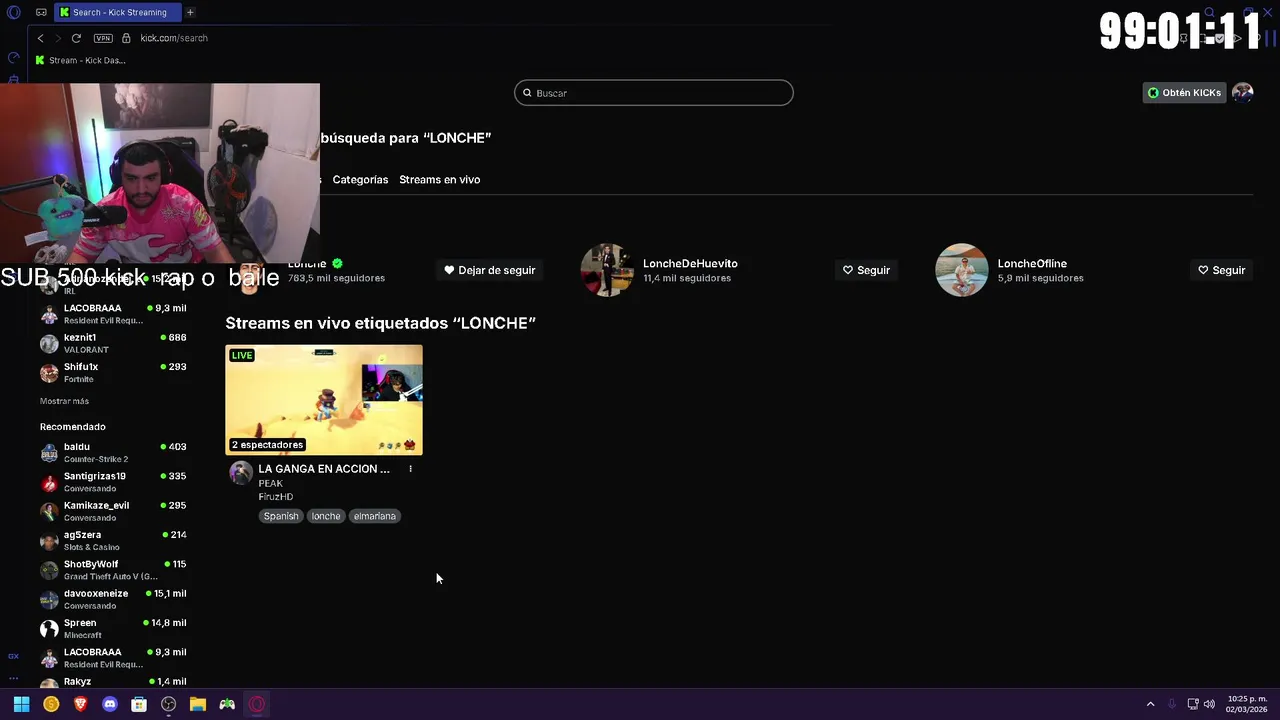Viewport: 1280px width, 720px height.
Task: Open File Explorer from taskbar
Action: [198, 704]
